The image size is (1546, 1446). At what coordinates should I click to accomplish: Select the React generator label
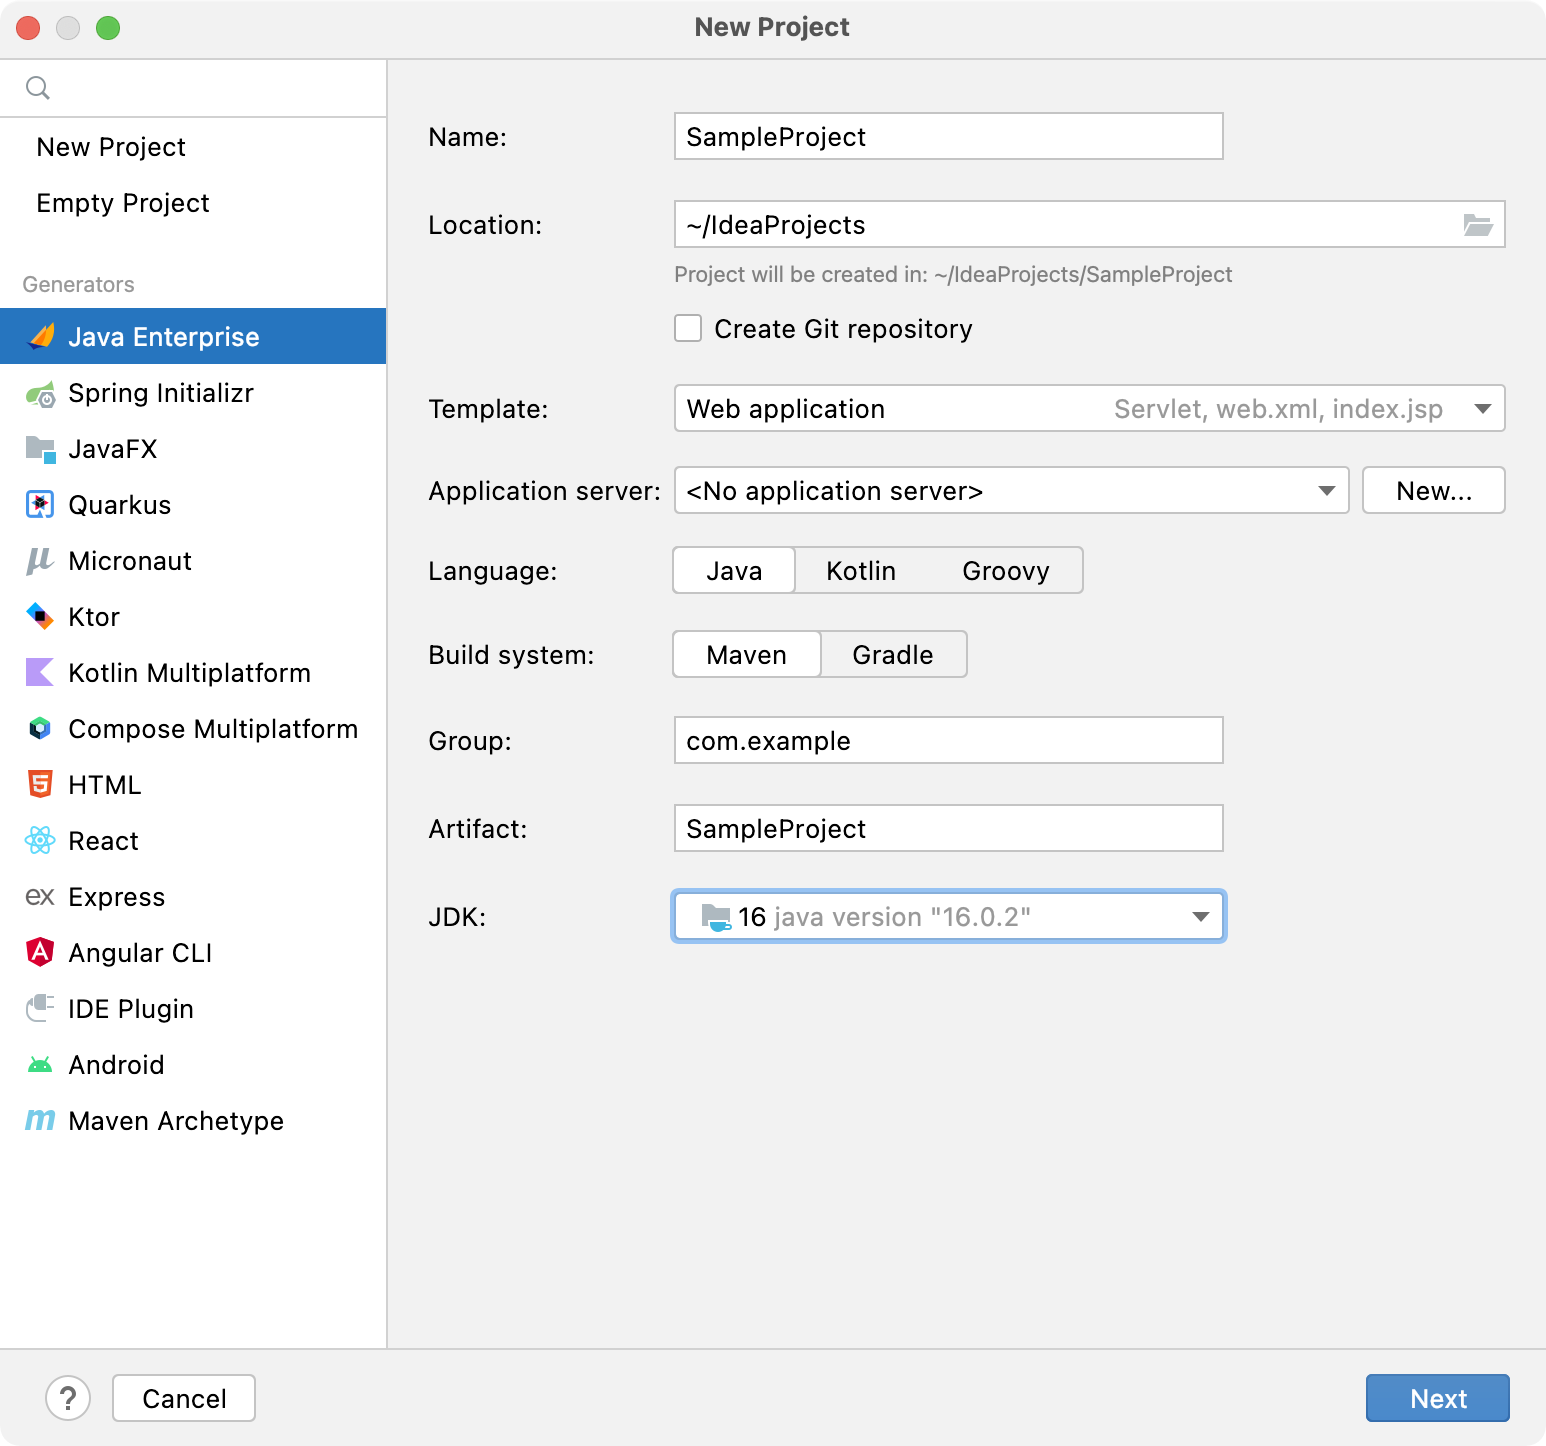pos(103,841)
